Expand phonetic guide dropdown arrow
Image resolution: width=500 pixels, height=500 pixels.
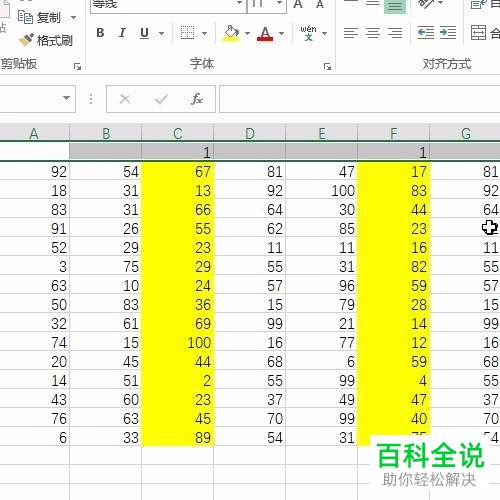click(x=324, y=33)
